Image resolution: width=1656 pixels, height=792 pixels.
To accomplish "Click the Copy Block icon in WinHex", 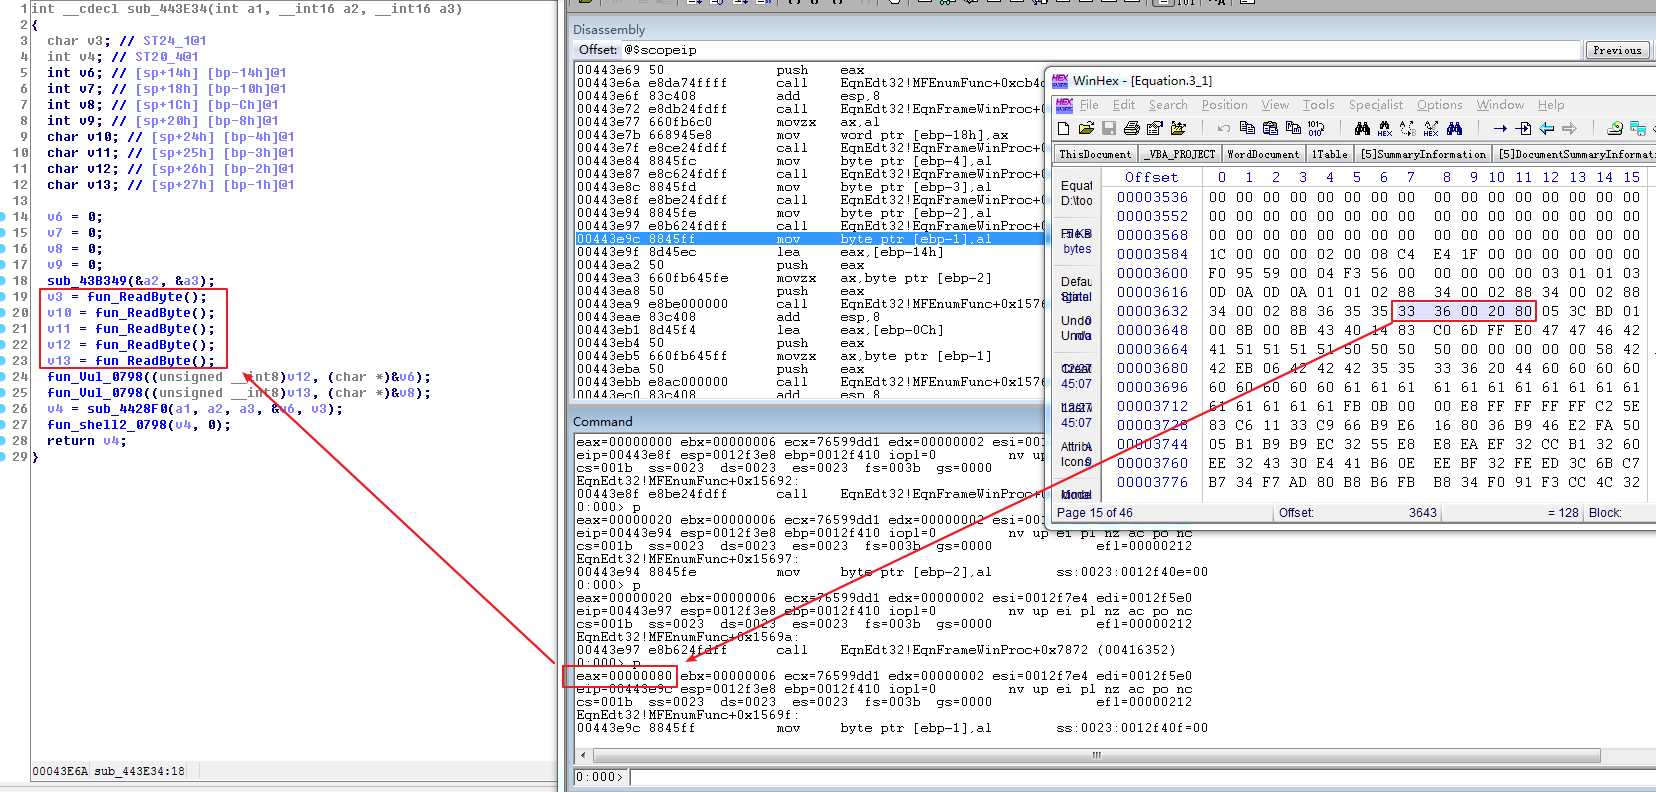I will [x=1247, y=128].
